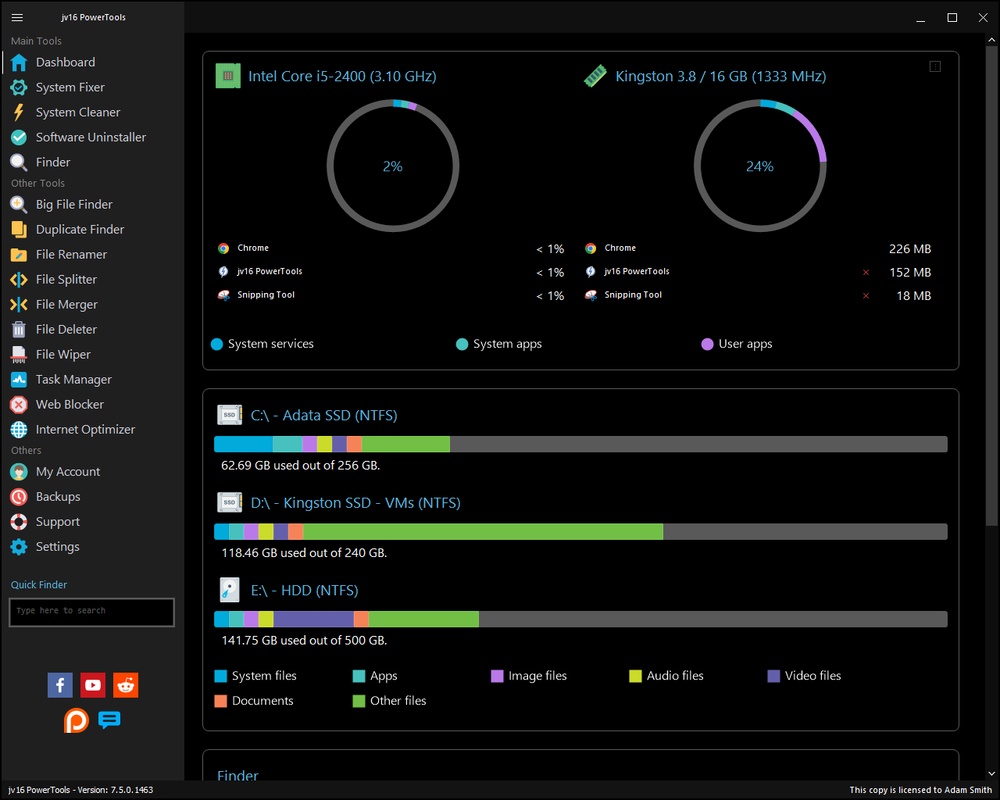Click the D: drive usage bar
Viewport: 1000px width, 800px height.
pyautogui.click(x=580, y=531)
